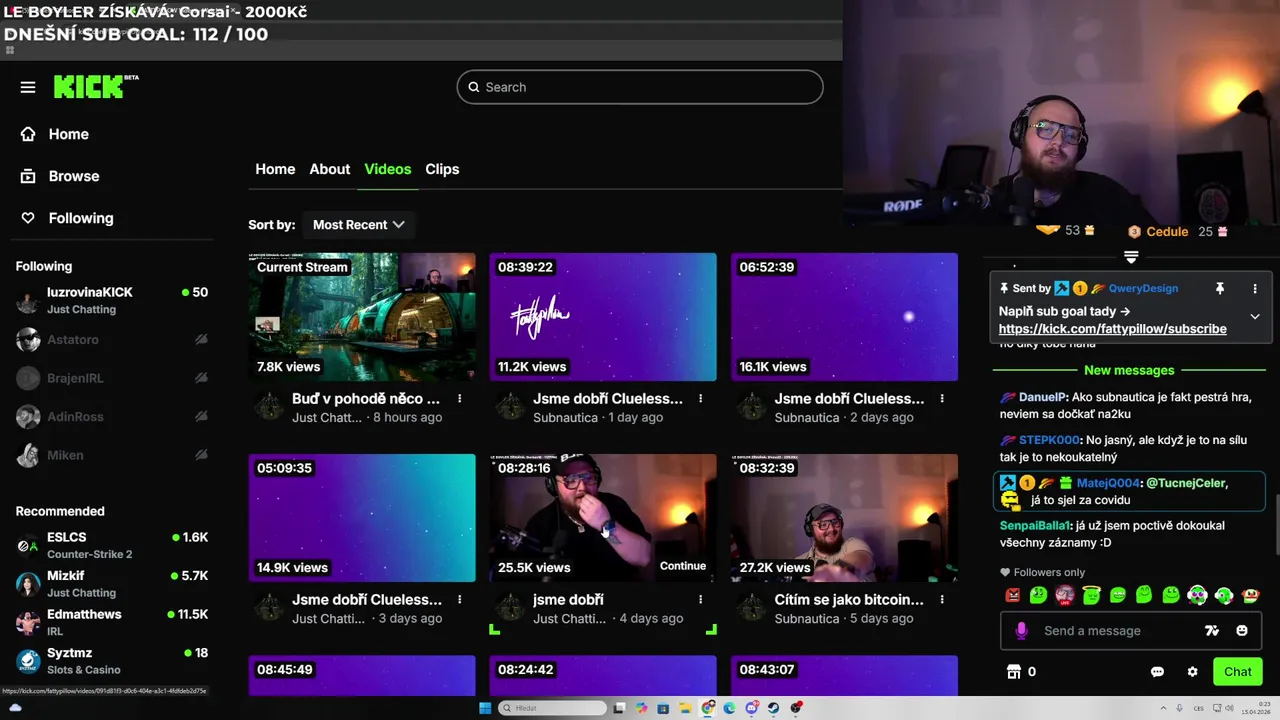Open the Most Recent sort dropdown

click(x=358, y=225)
